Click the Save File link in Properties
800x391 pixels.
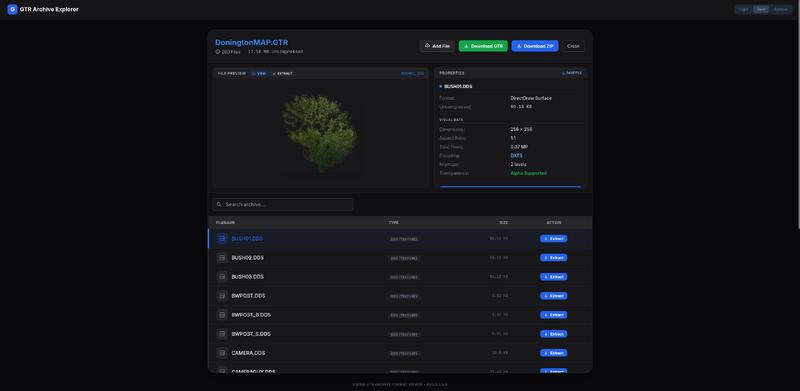572,73
